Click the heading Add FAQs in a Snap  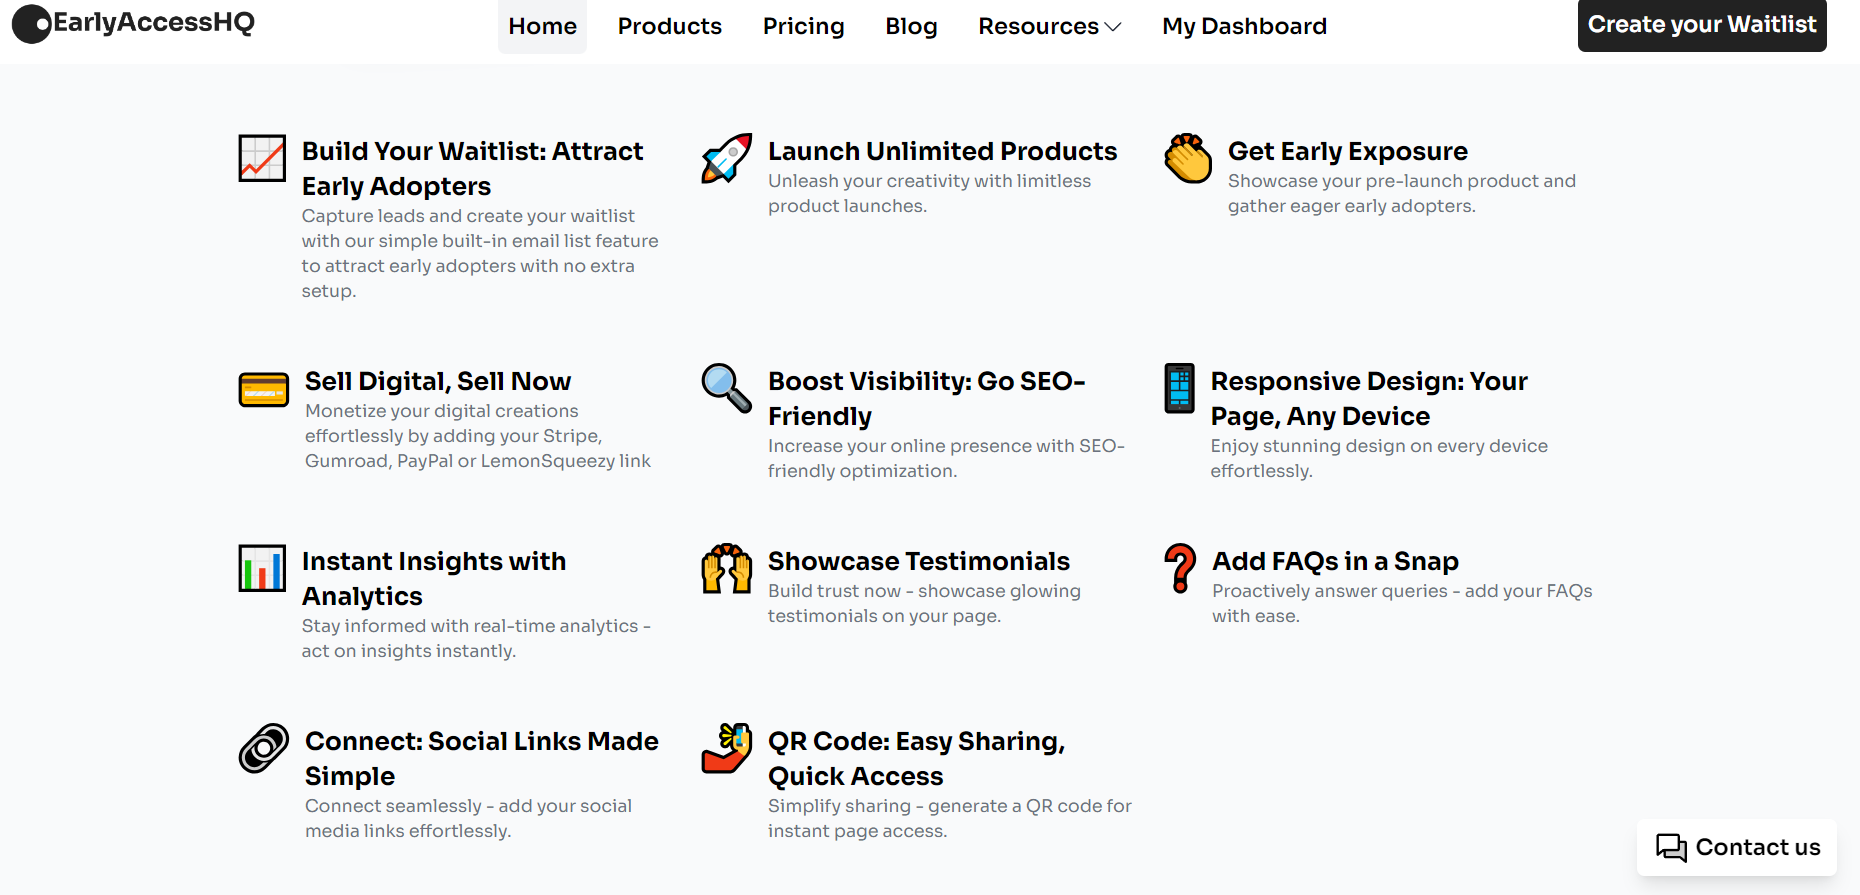coord(1335,561)
